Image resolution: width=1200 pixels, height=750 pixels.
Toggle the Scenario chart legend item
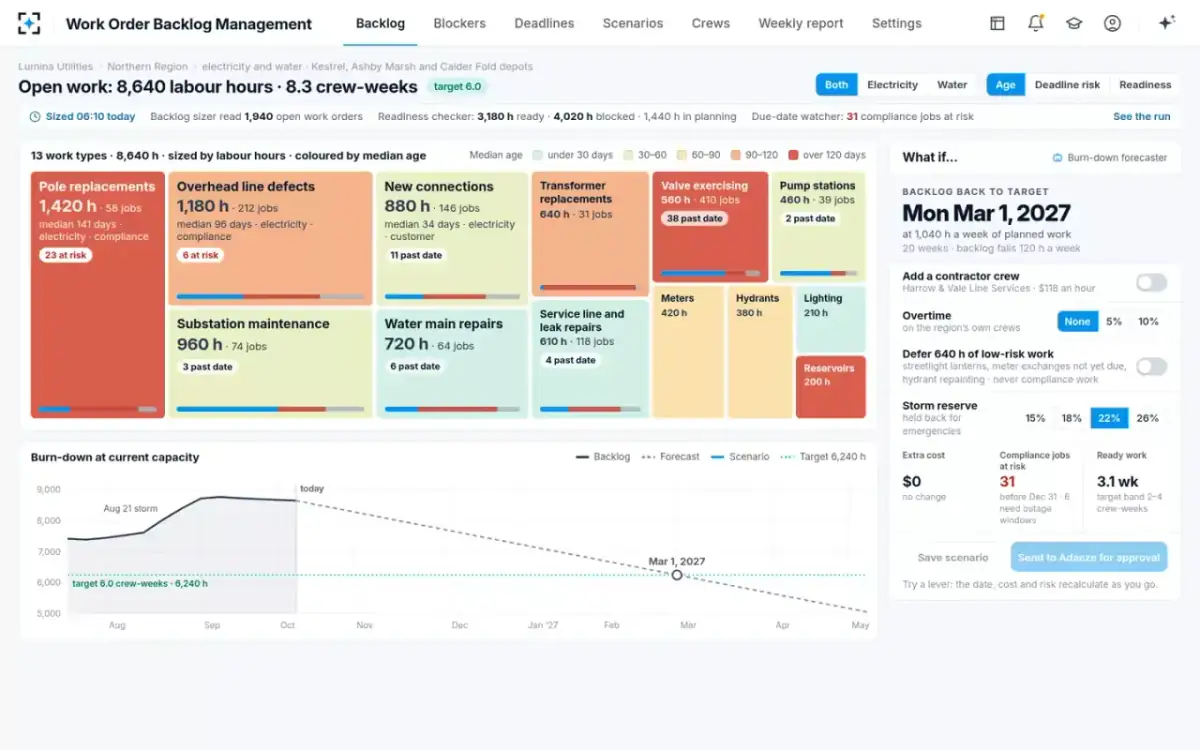click(x=740, y=457)
